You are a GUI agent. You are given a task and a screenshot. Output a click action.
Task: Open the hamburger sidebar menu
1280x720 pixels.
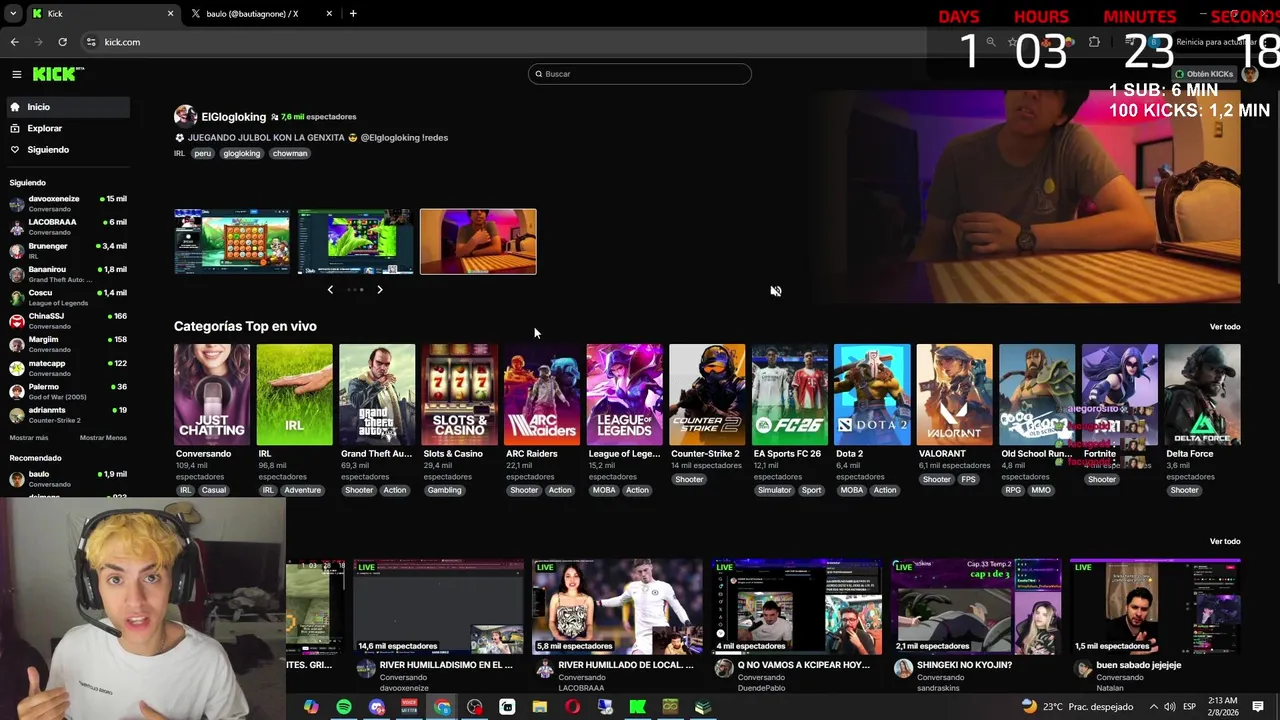point(16,74)
